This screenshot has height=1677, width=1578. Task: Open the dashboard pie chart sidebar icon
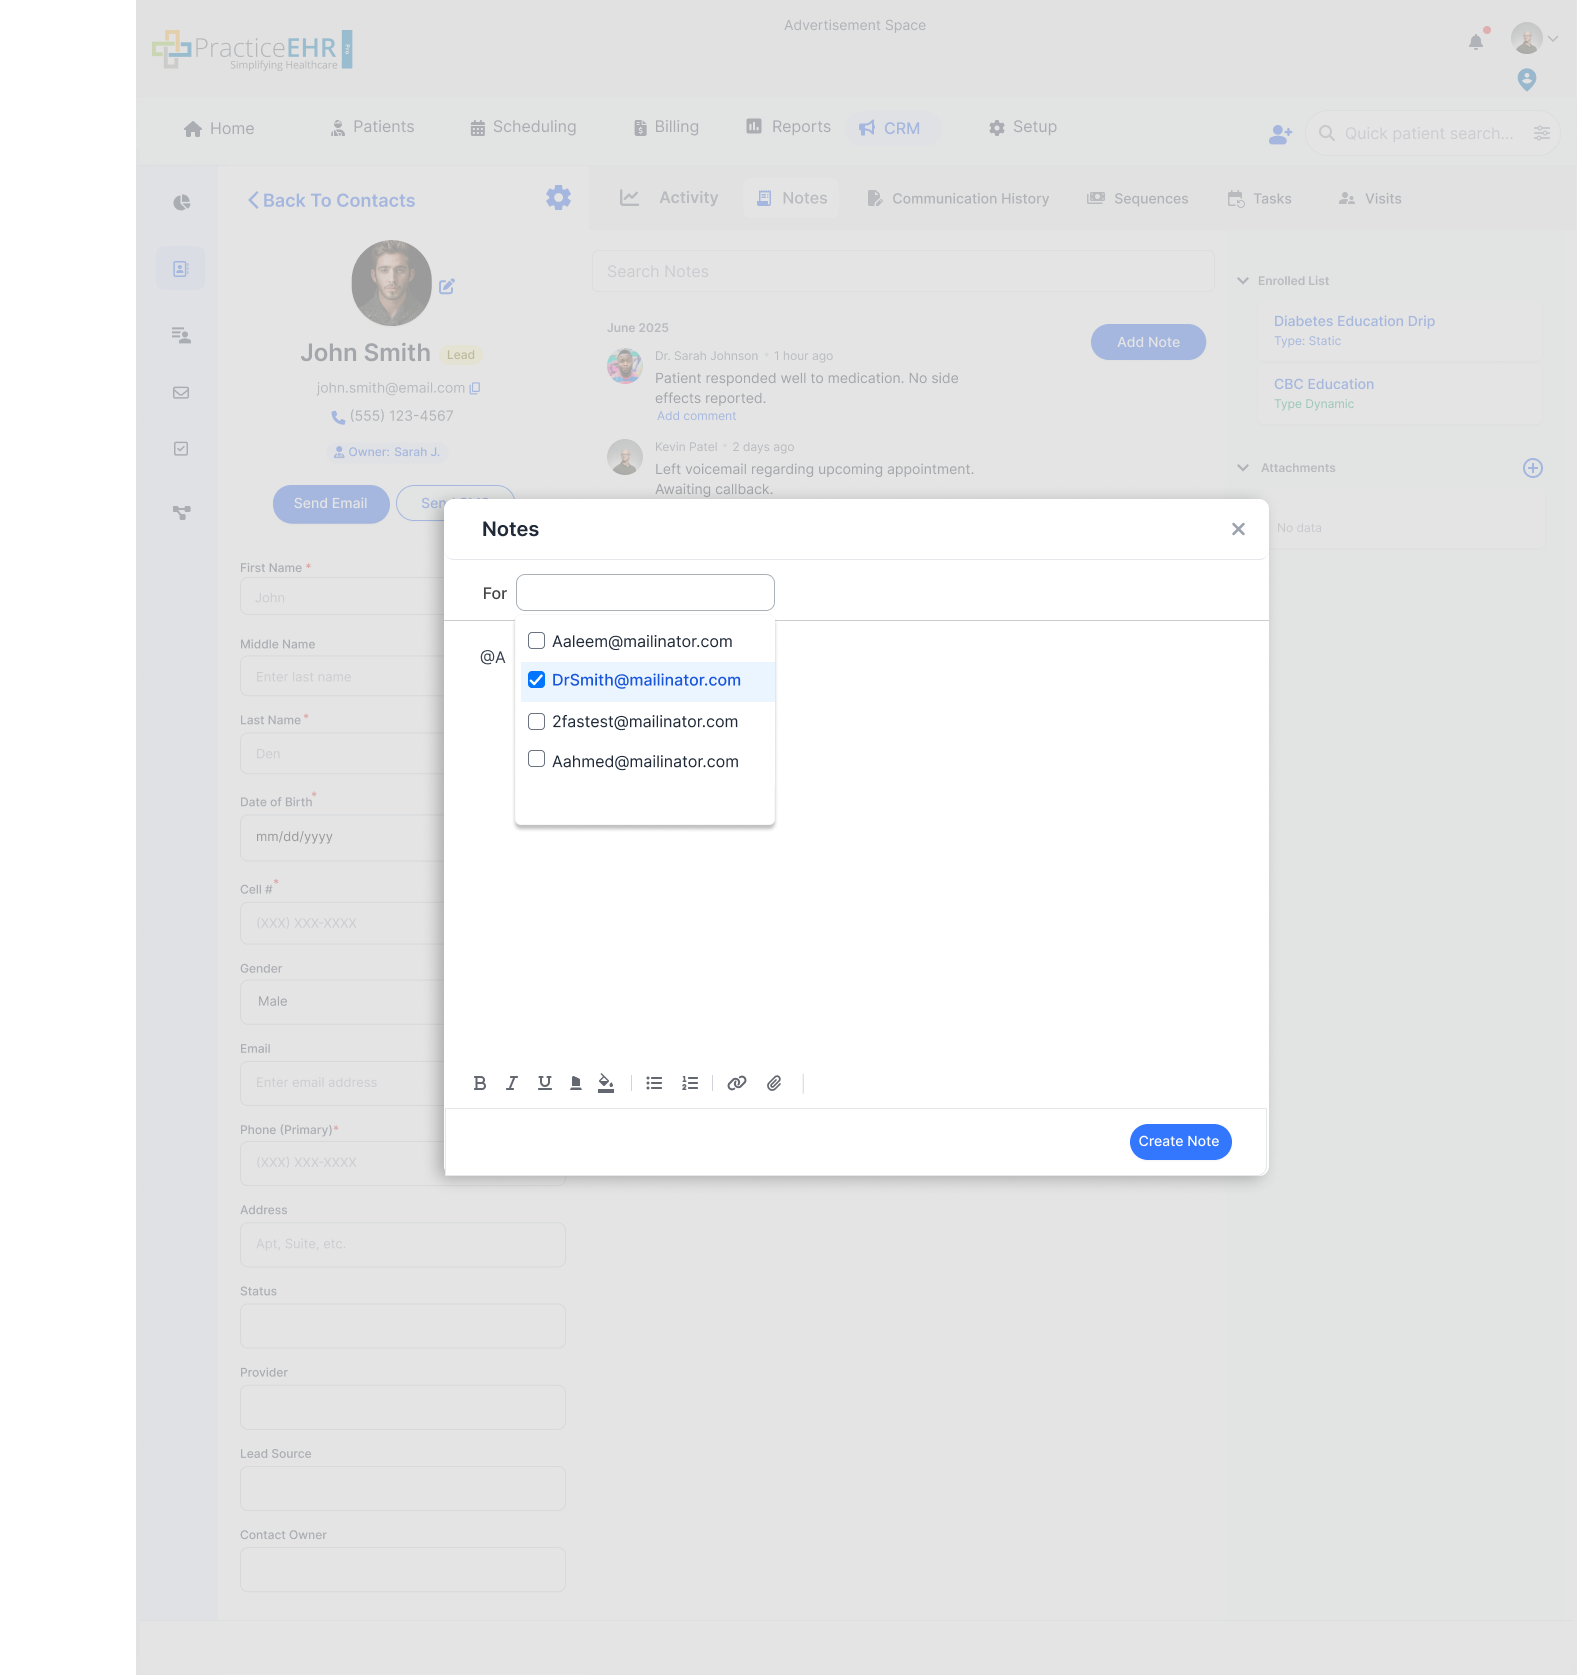tap(181, 203)
